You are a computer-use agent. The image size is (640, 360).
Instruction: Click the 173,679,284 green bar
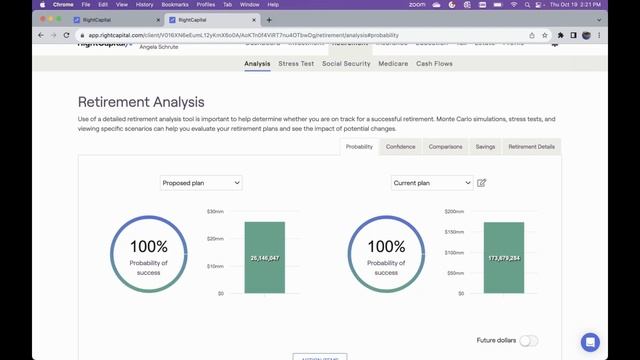[504, 258]
